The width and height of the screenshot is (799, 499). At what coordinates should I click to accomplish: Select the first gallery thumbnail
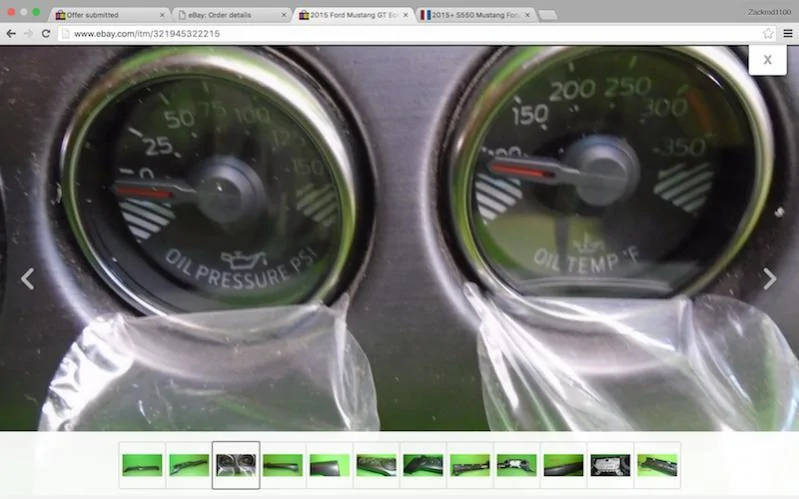coord(142,465)
